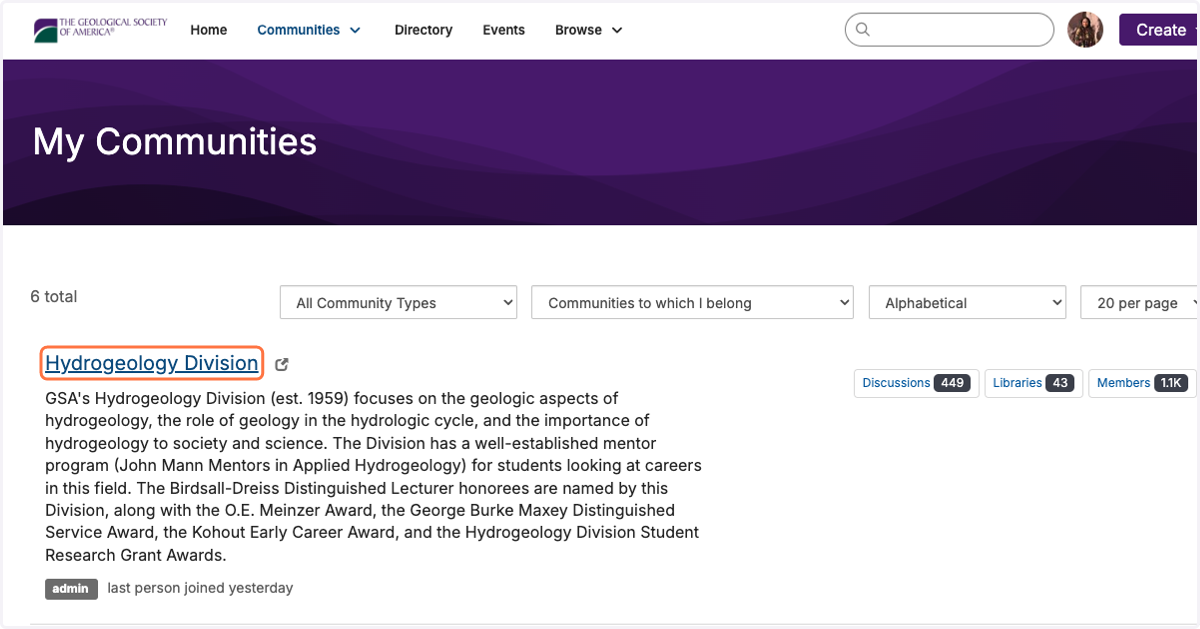Click the Create button
Viewport: 1200px width, 629px height.
coord(1160,30)
